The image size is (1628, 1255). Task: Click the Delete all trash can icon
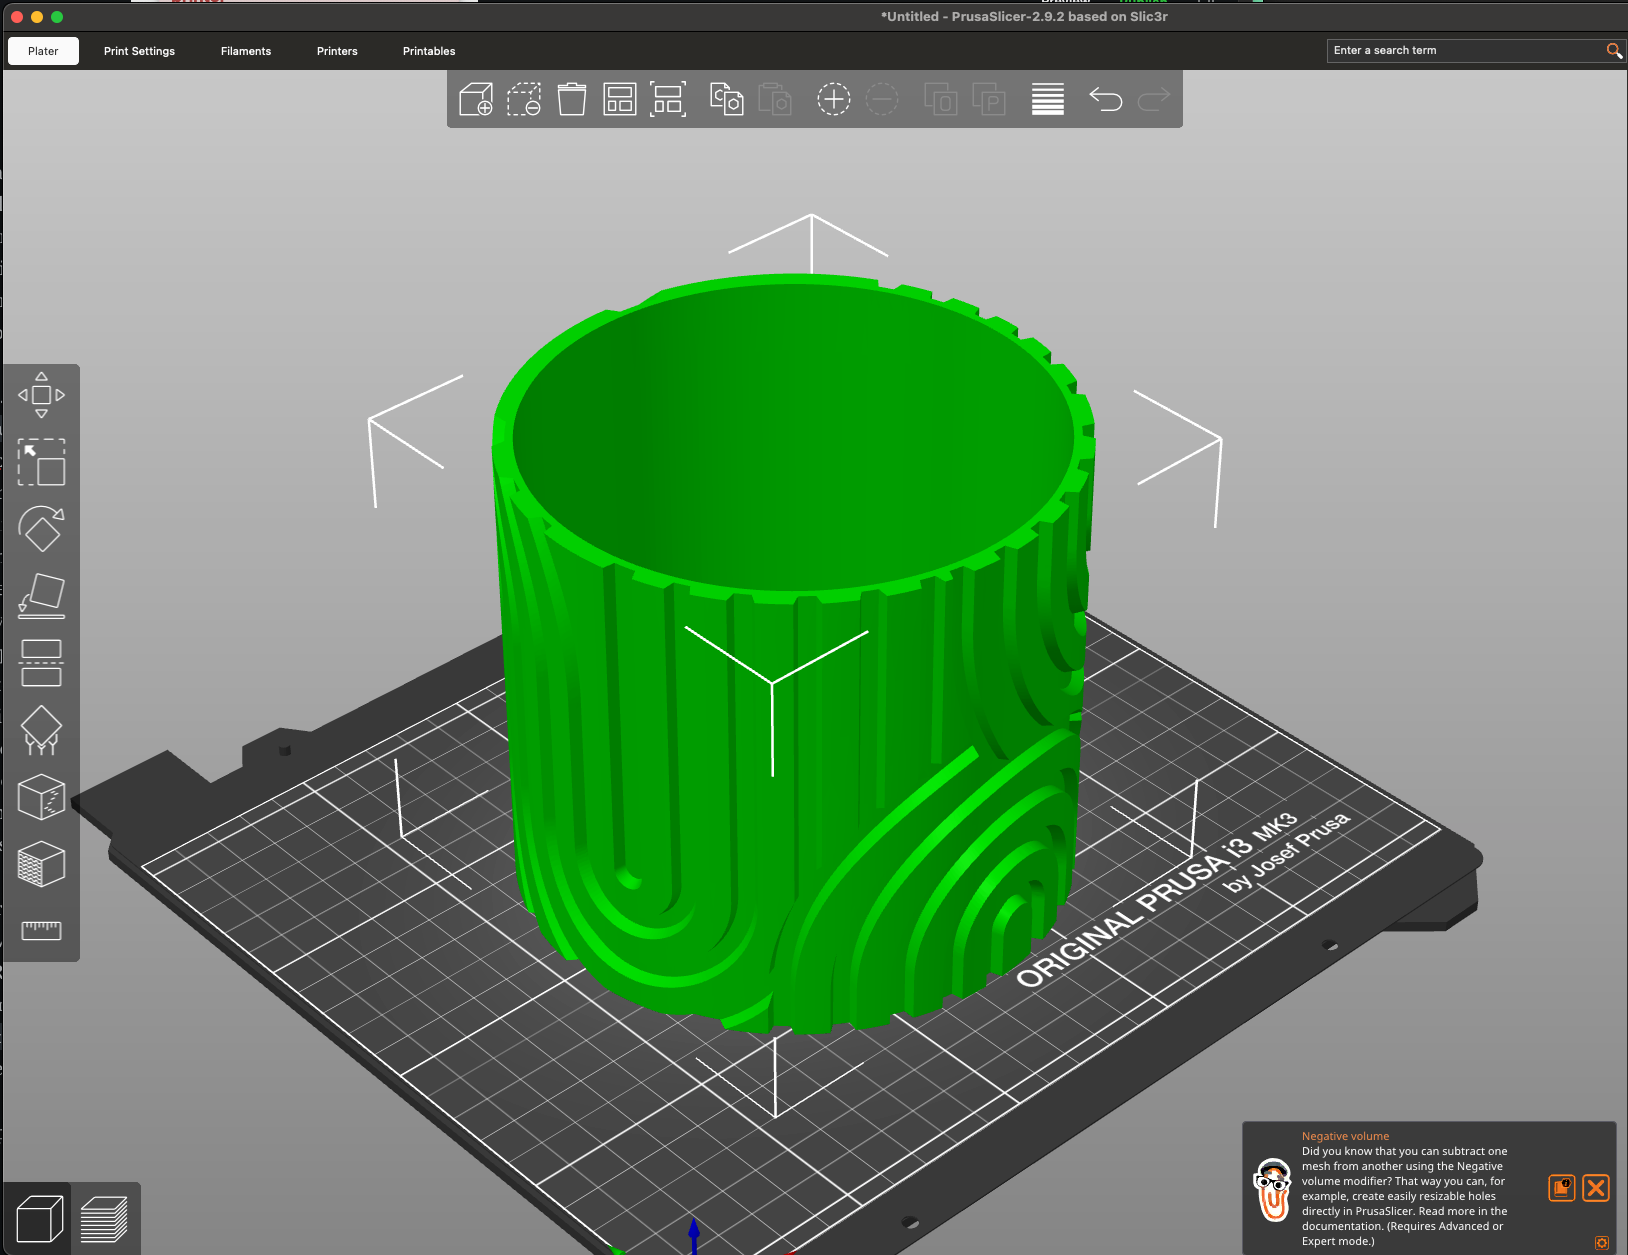572,99
